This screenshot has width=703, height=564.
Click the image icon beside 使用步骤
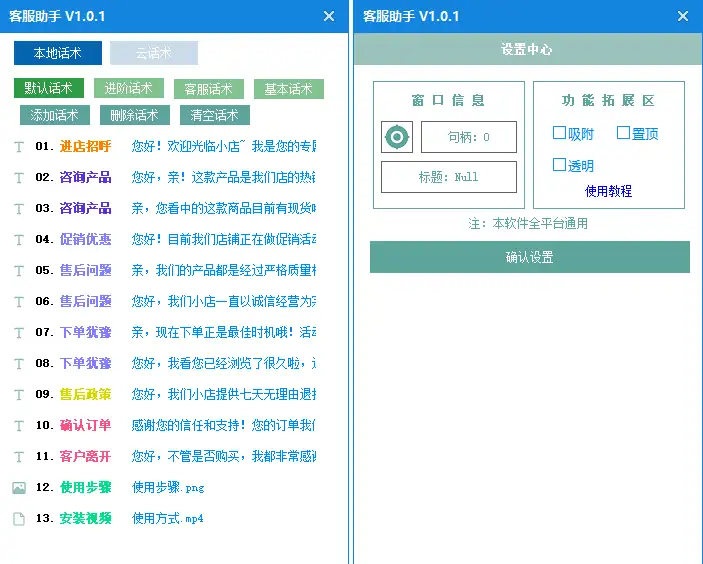coord(19,488)
